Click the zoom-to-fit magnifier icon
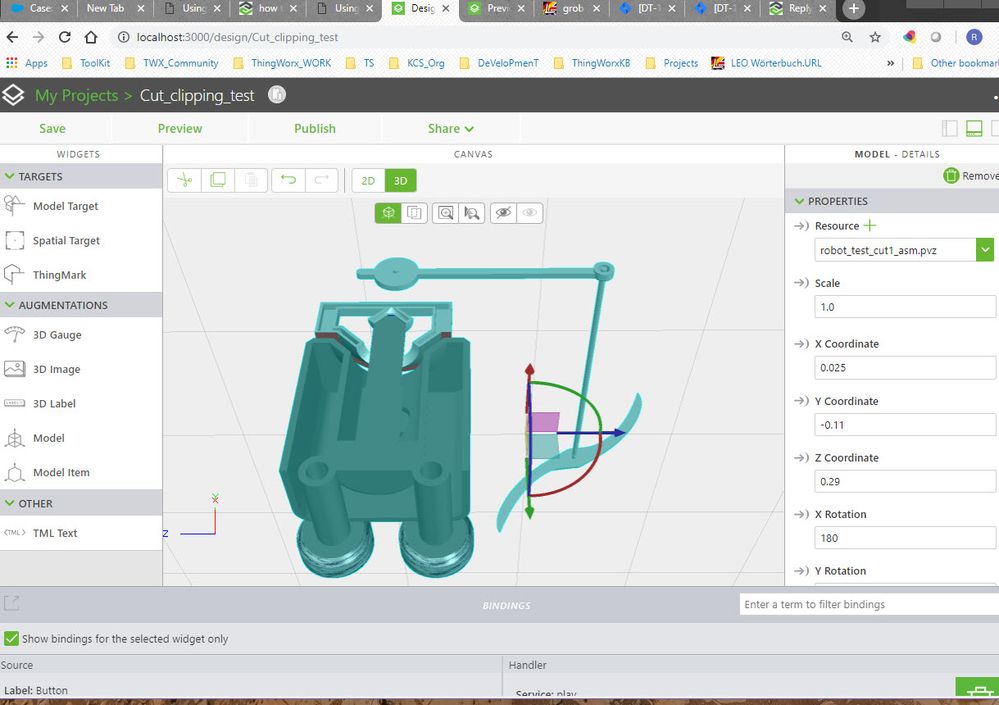Viewport: 999px width, 705px height. (445, 213)
